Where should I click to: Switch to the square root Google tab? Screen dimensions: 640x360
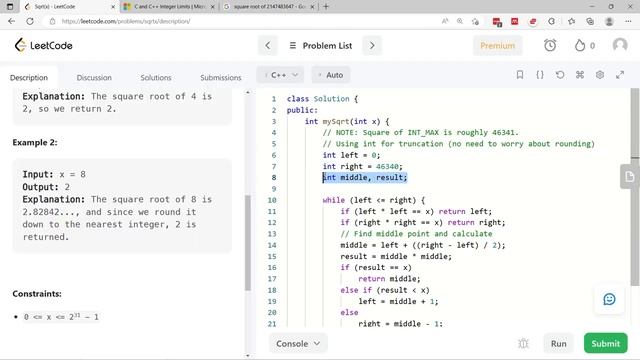pos(269,7)
